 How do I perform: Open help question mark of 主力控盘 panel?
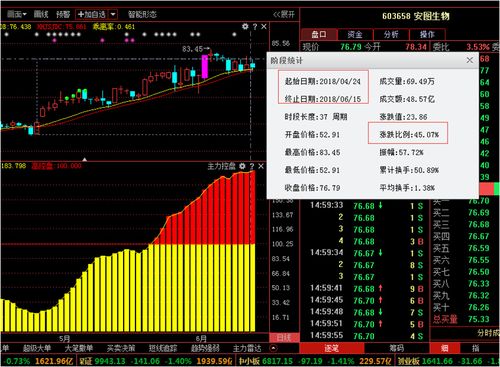(x=252, y=166)
